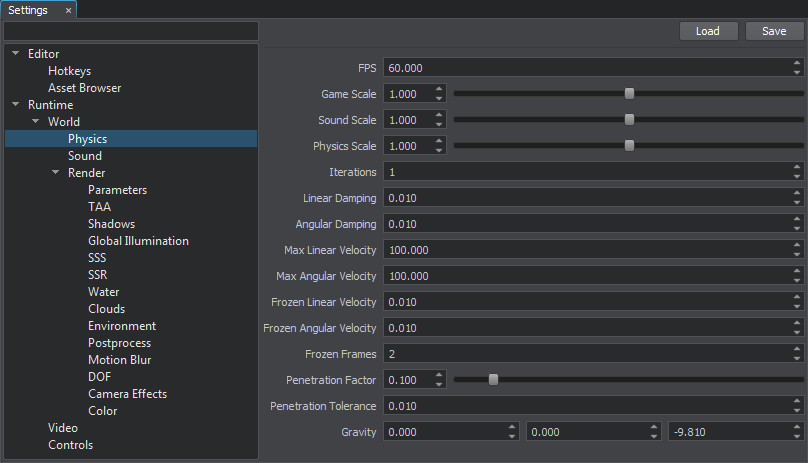Increase Max Linear Velocity with the up arrow
Screen dimensions: 808x463
(x=797, y=245)
